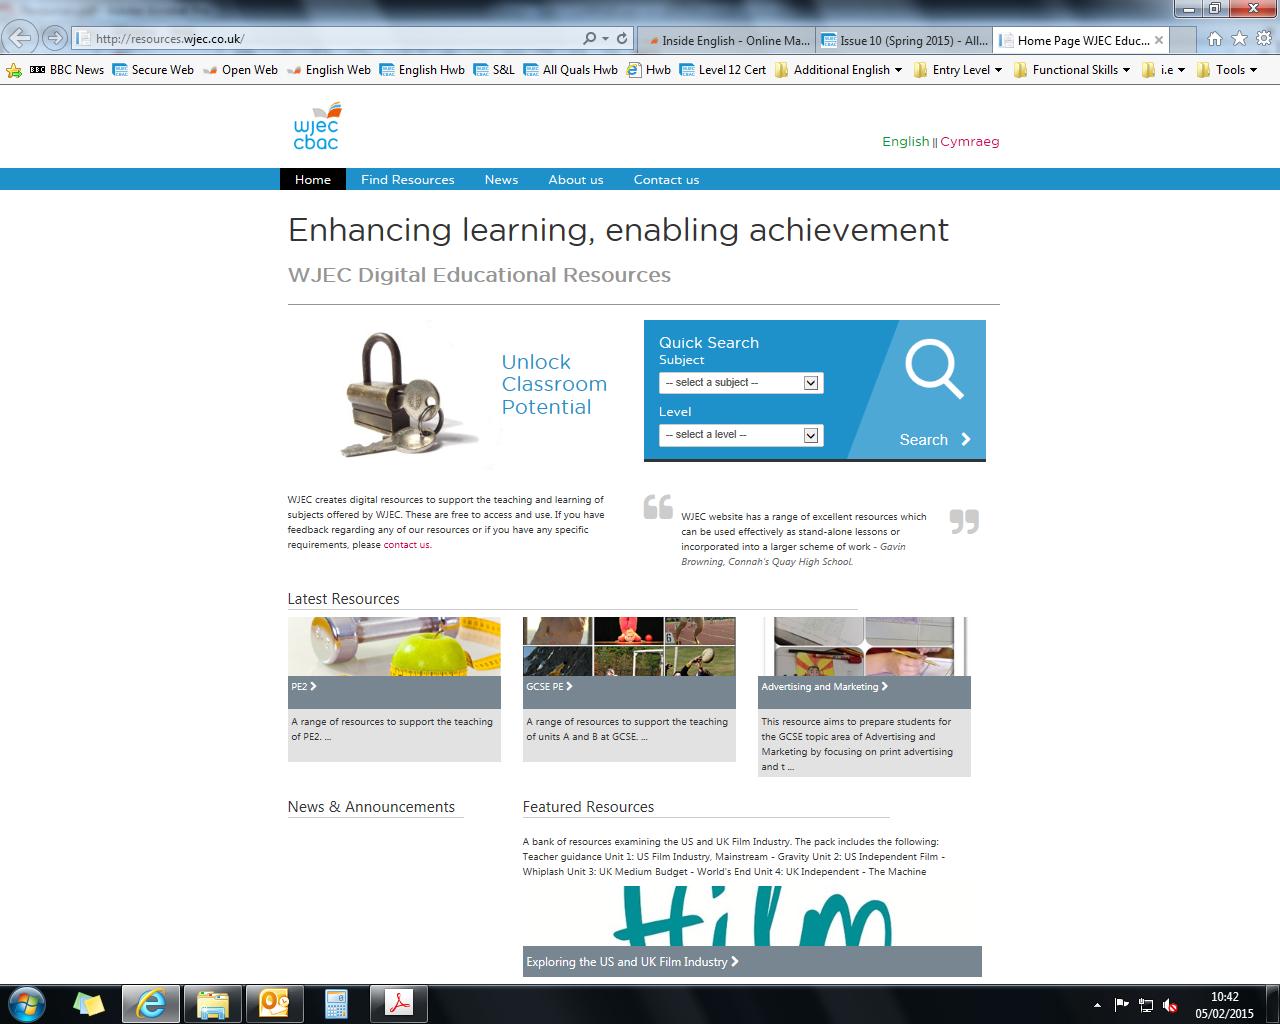Open the All Quals Hwb bookmark

click(571, 70)
